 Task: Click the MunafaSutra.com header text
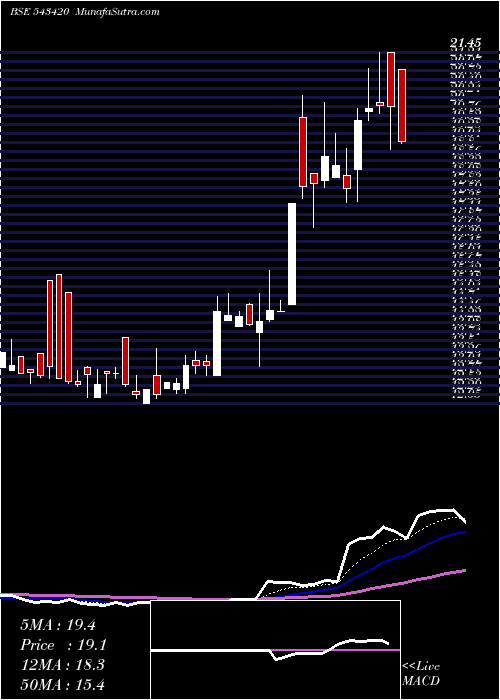point(118,12)
